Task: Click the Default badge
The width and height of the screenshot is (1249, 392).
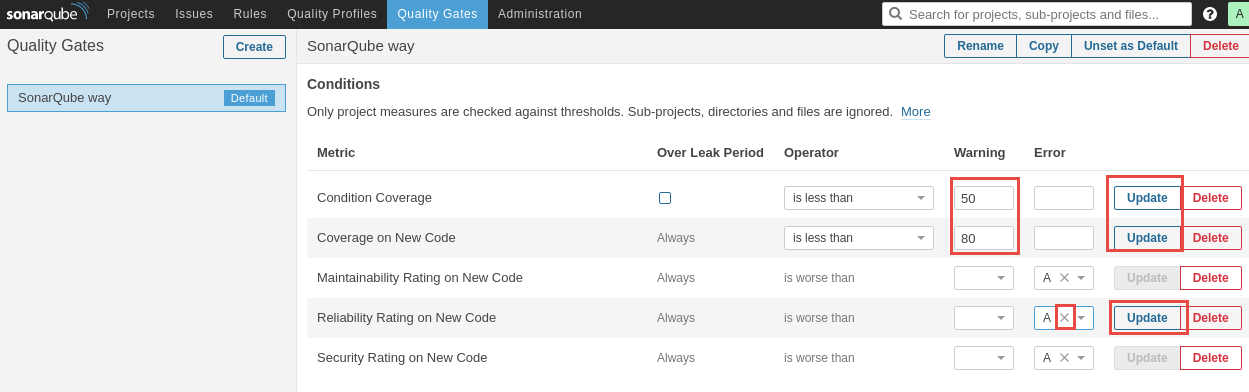Action: click(249, 98)
